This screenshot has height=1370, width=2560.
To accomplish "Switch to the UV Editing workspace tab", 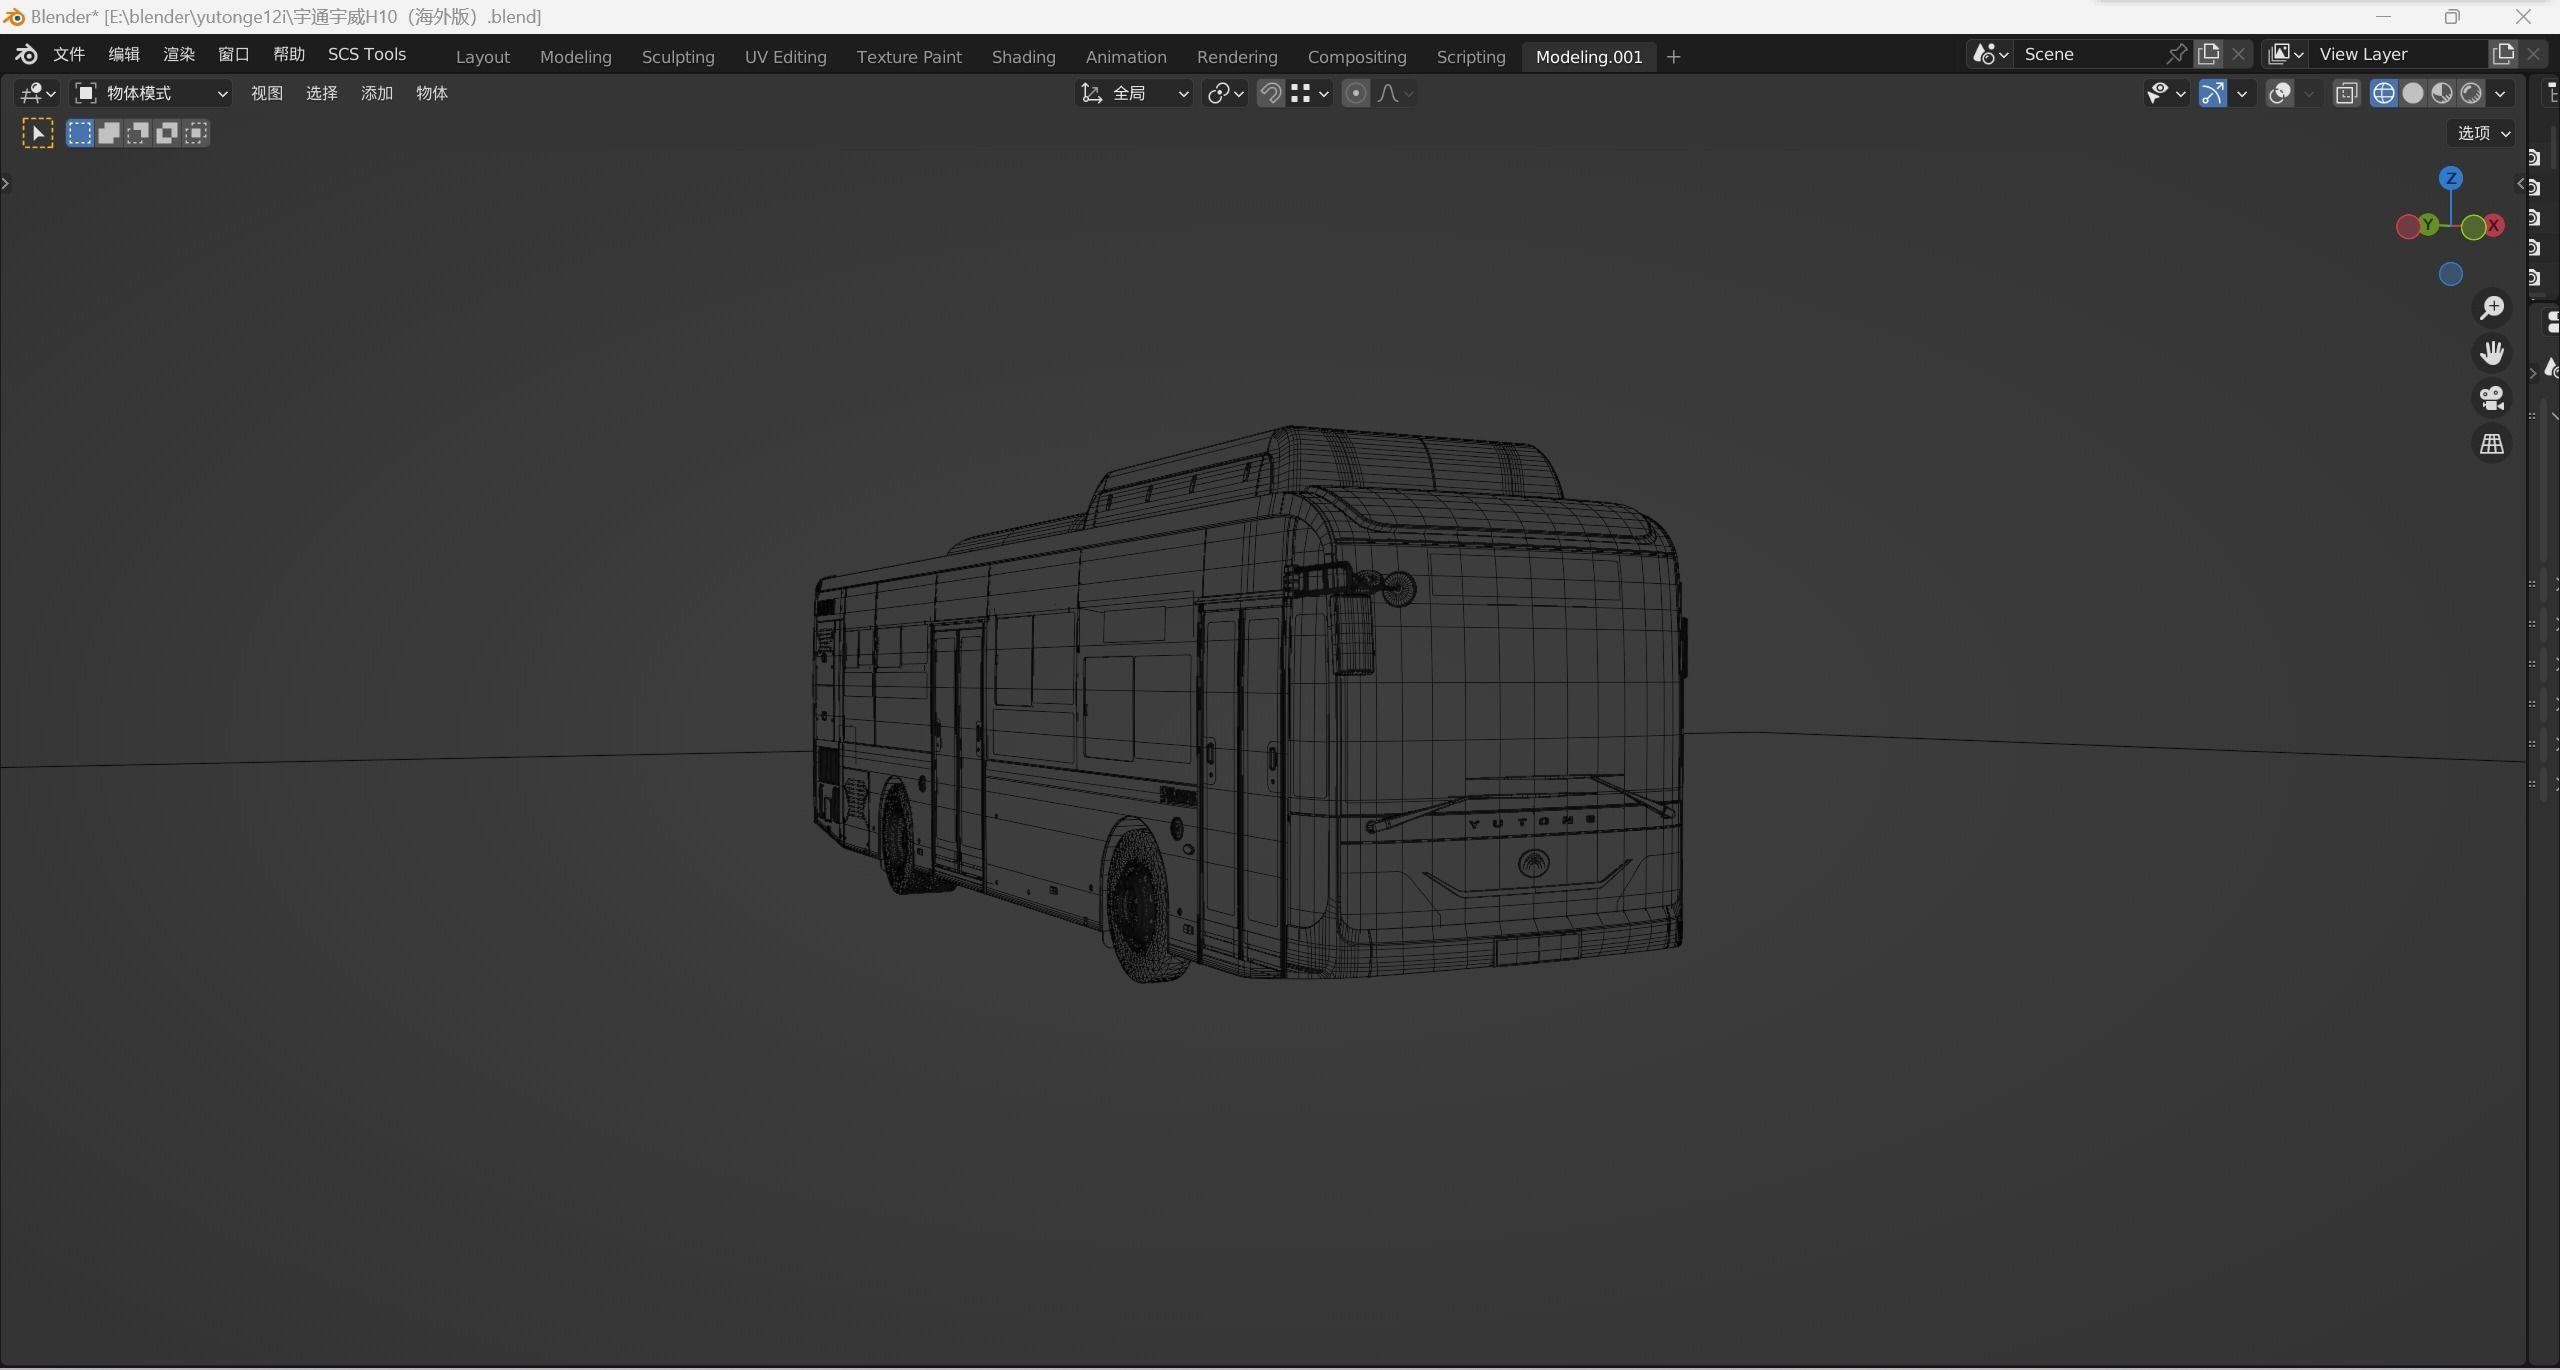I will [785, 57].
